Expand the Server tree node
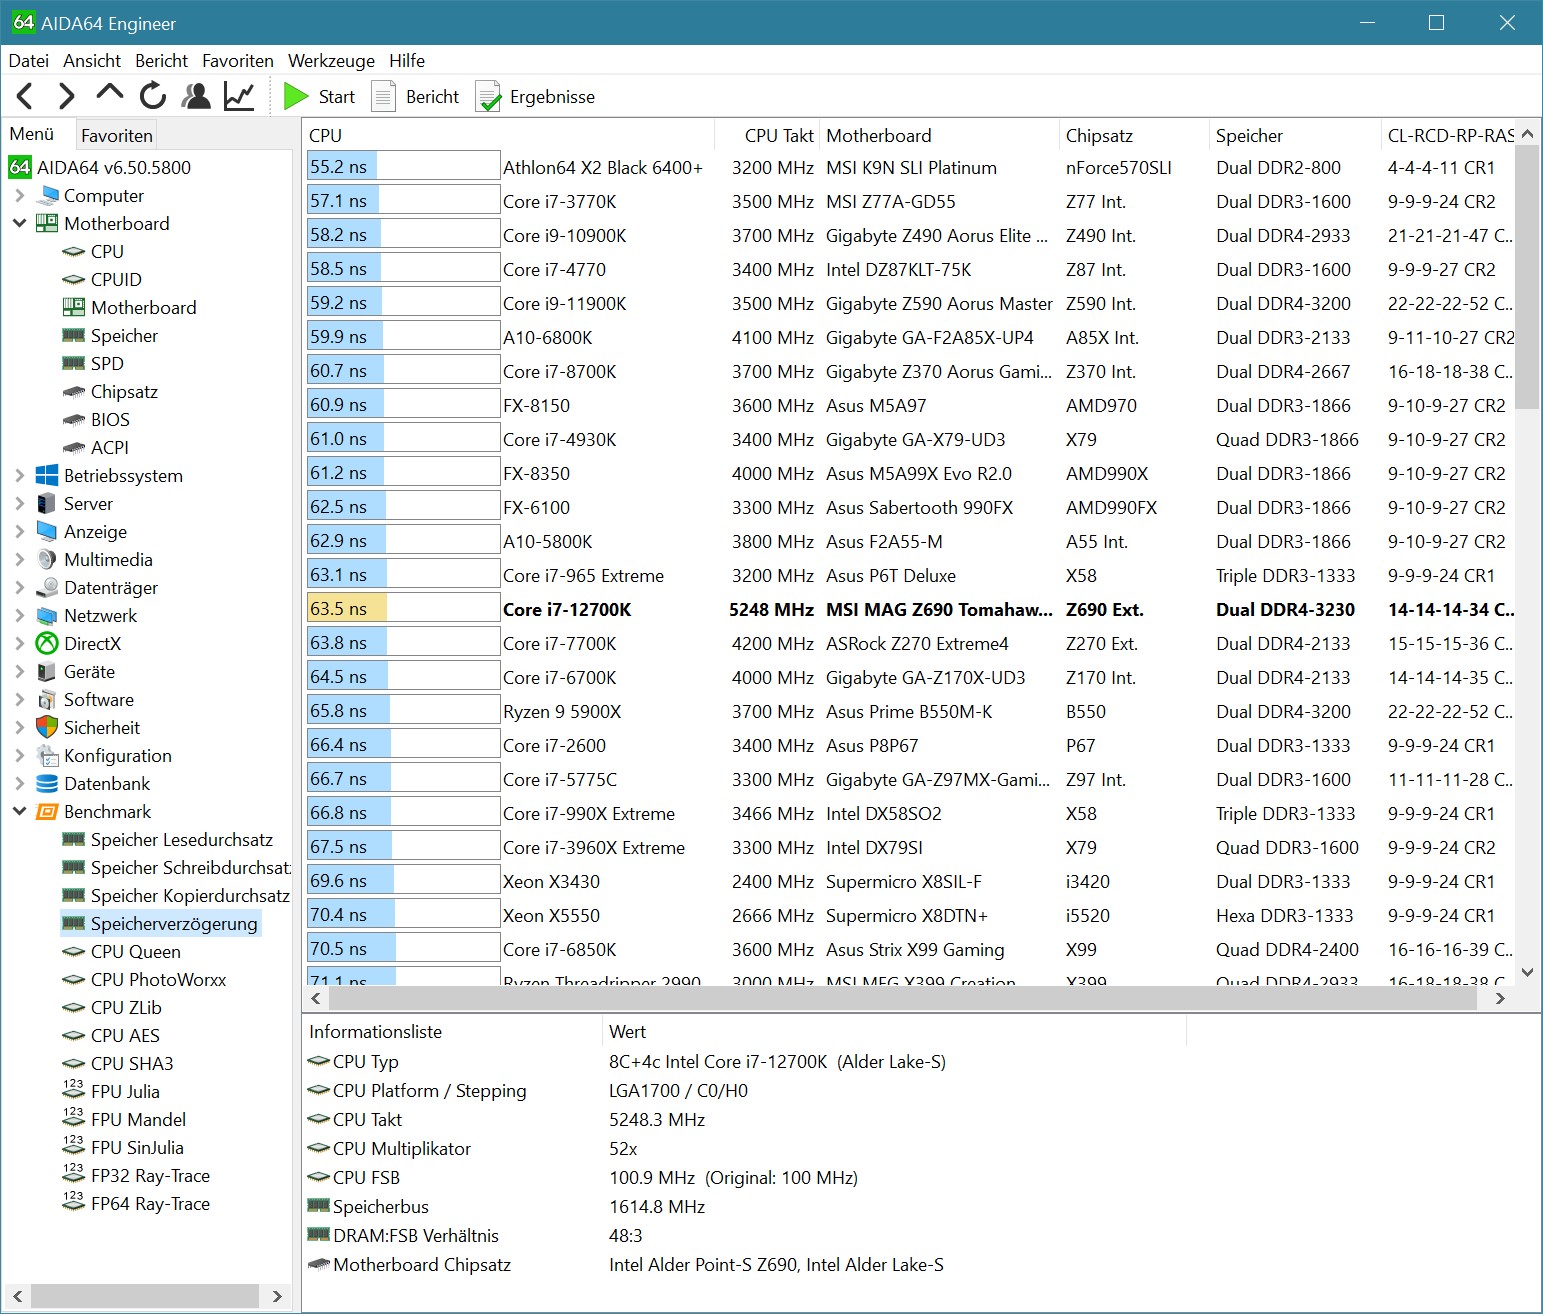The height and width of the screenshot is (1314, 1543). (x=20, y=503)
